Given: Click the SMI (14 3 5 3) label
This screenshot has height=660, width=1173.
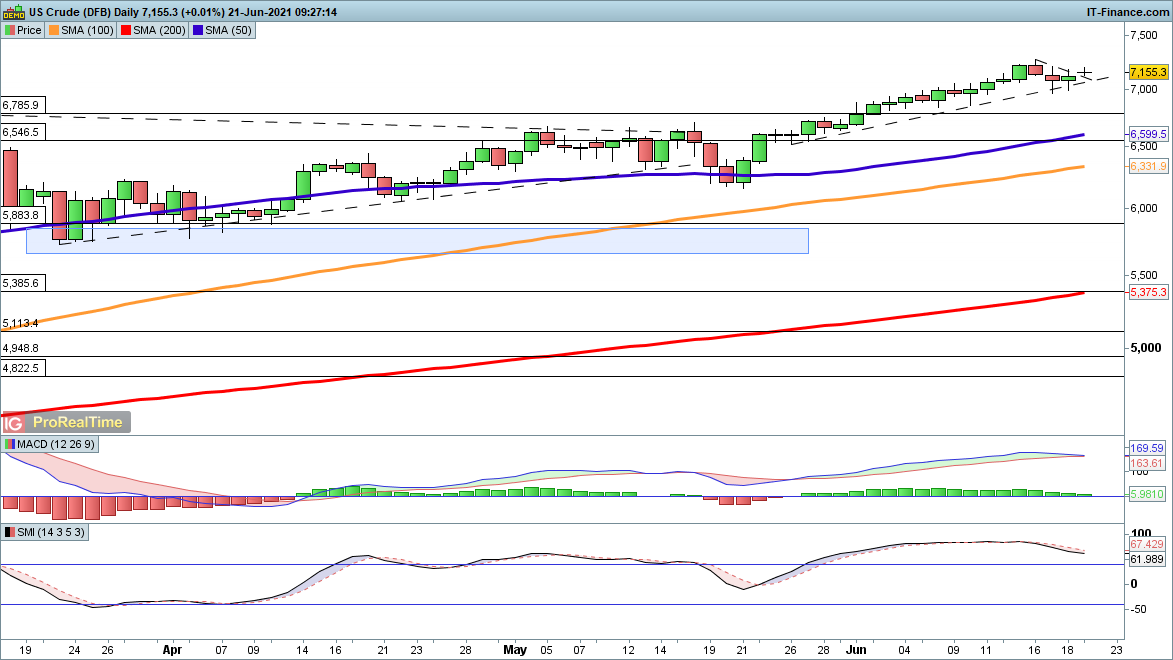Looking at the screenshot, I should pos(46,533).
